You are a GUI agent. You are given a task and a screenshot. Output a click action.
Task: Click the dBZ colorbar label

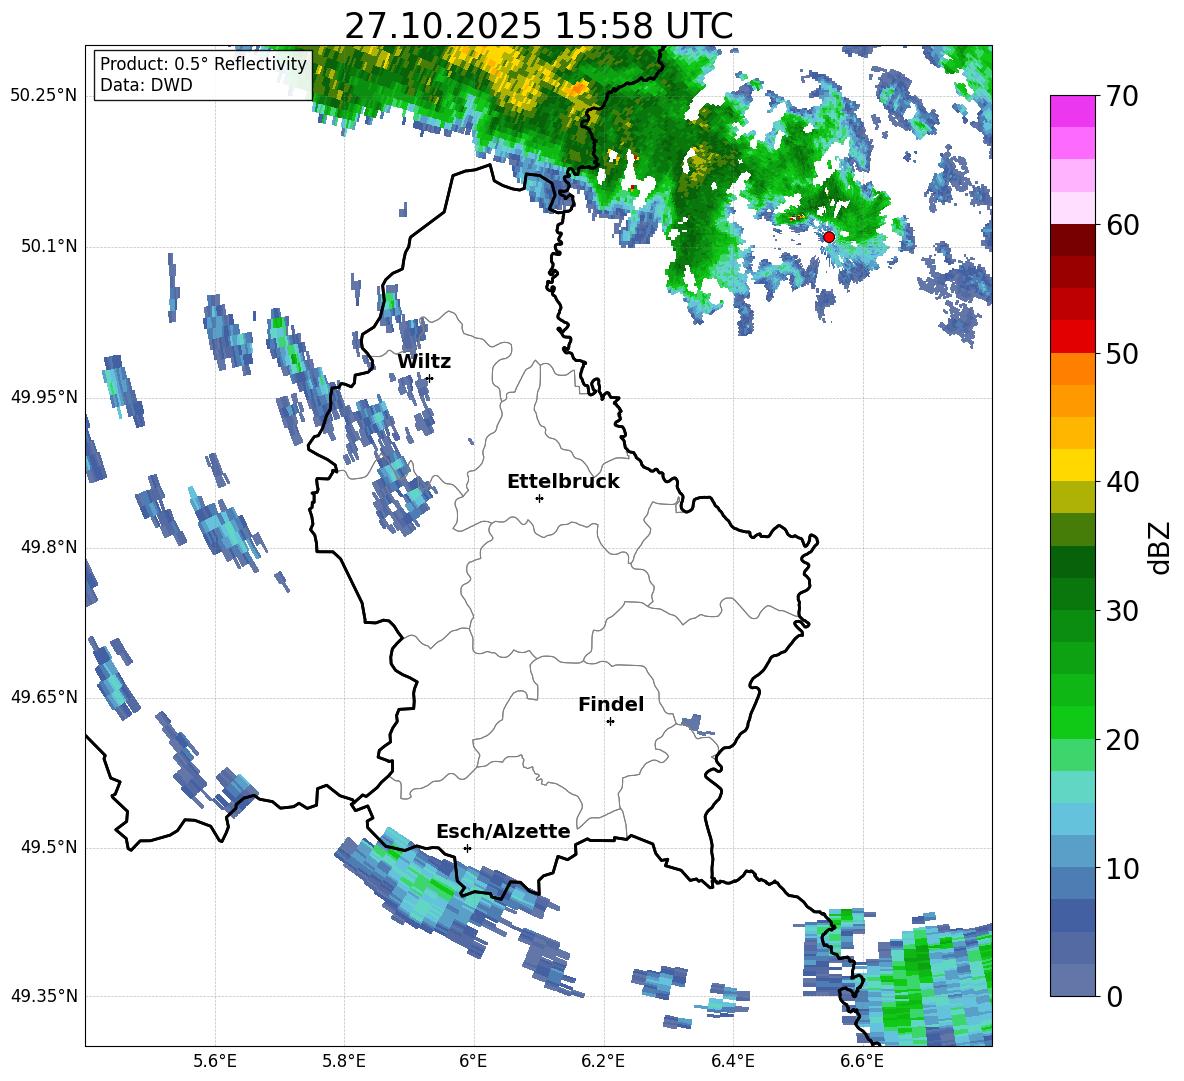[1160, 547]
